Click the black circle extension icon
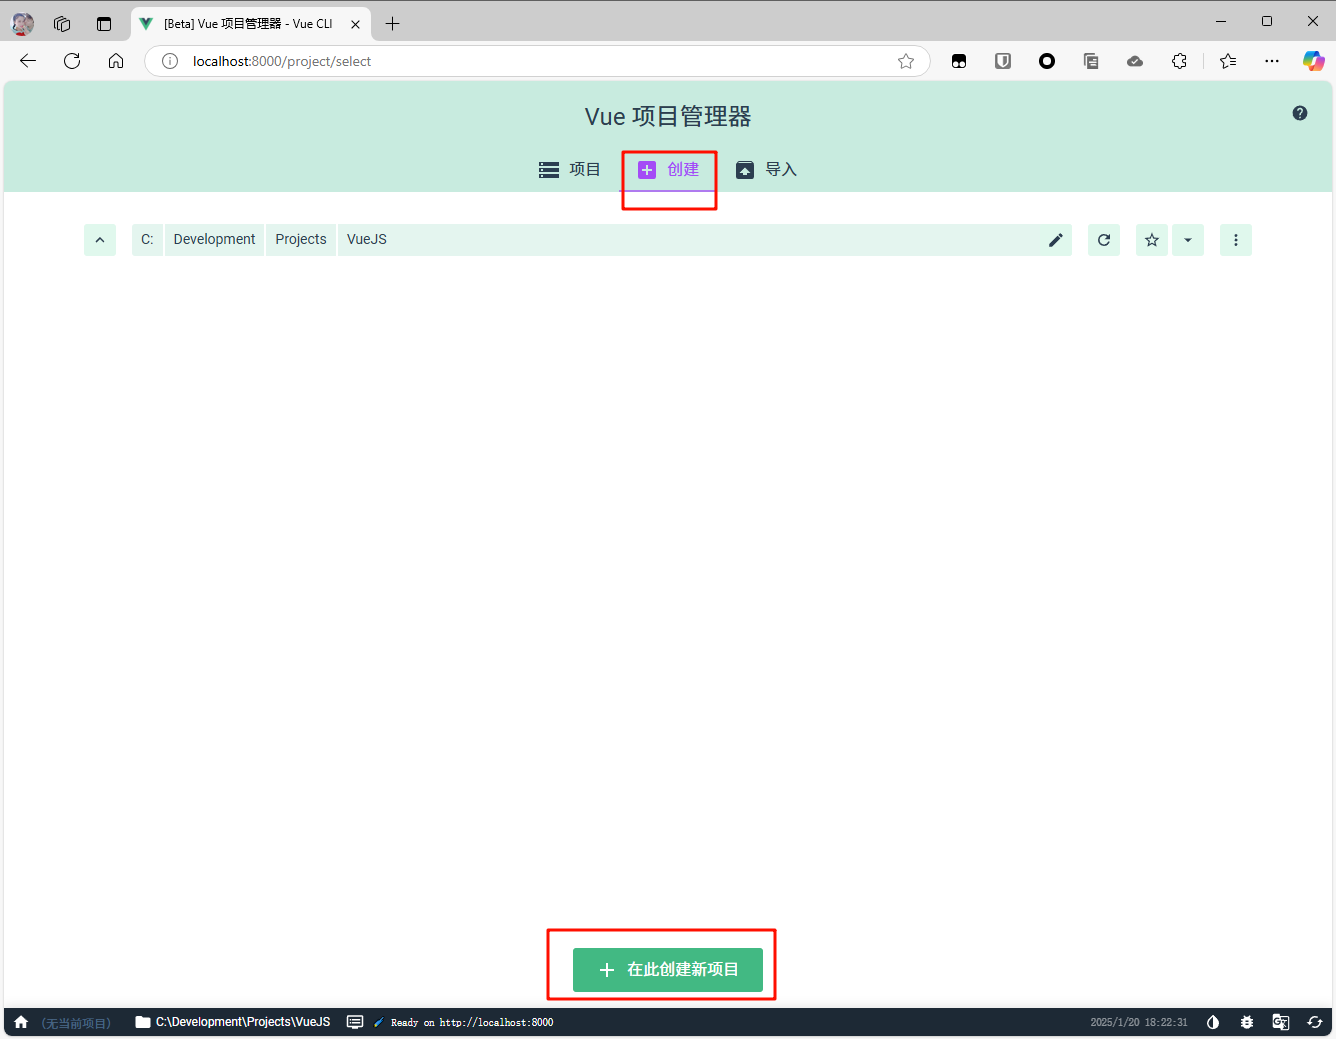The image size is (1336, 1039). (x=1047, y=61)
